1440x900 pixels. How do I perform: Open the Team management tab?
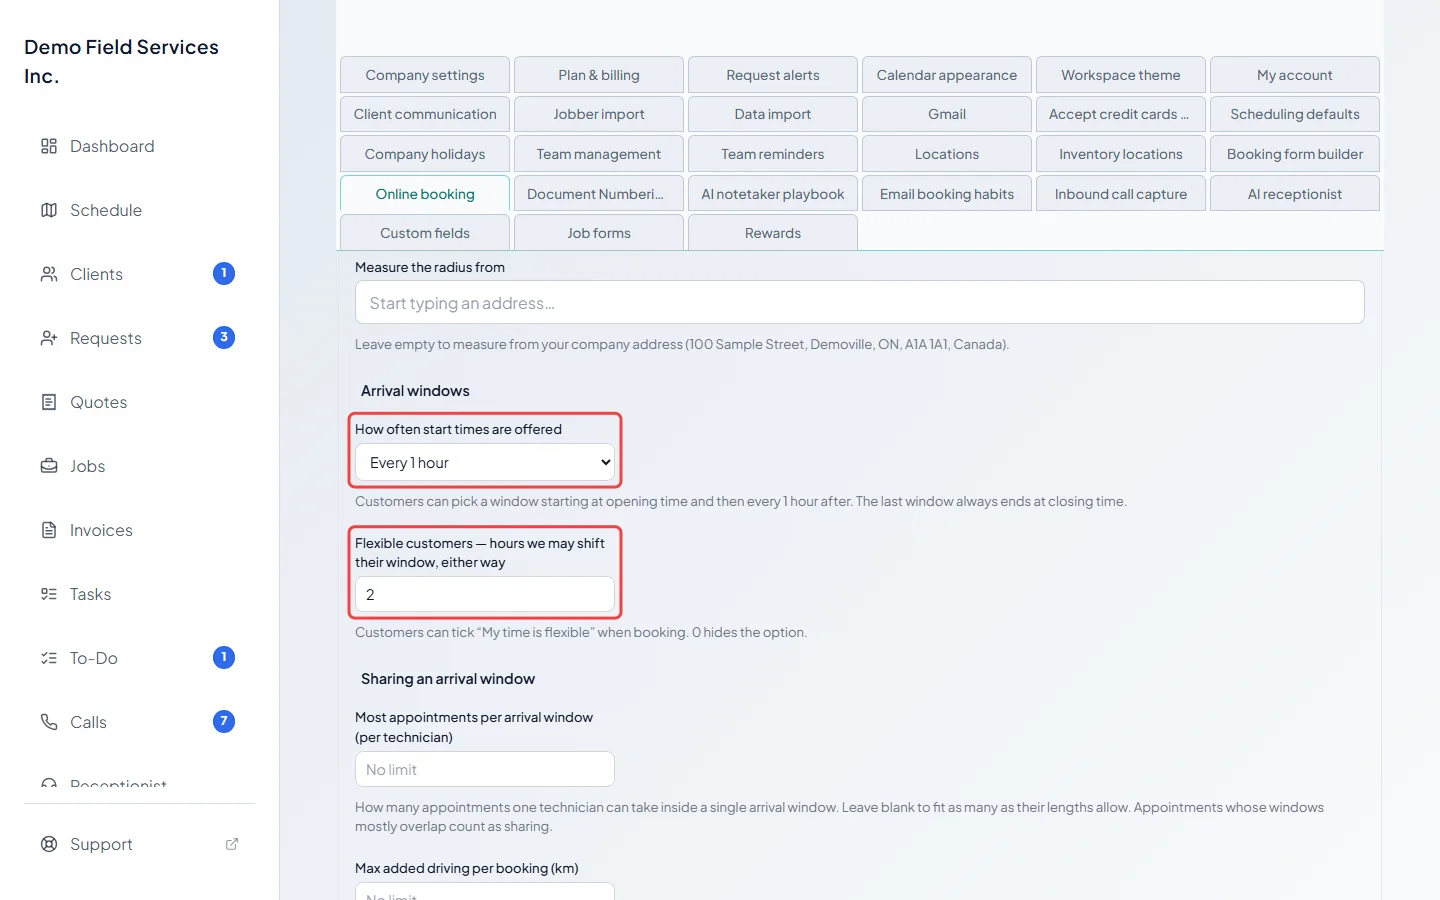click(x=599, y=154)
